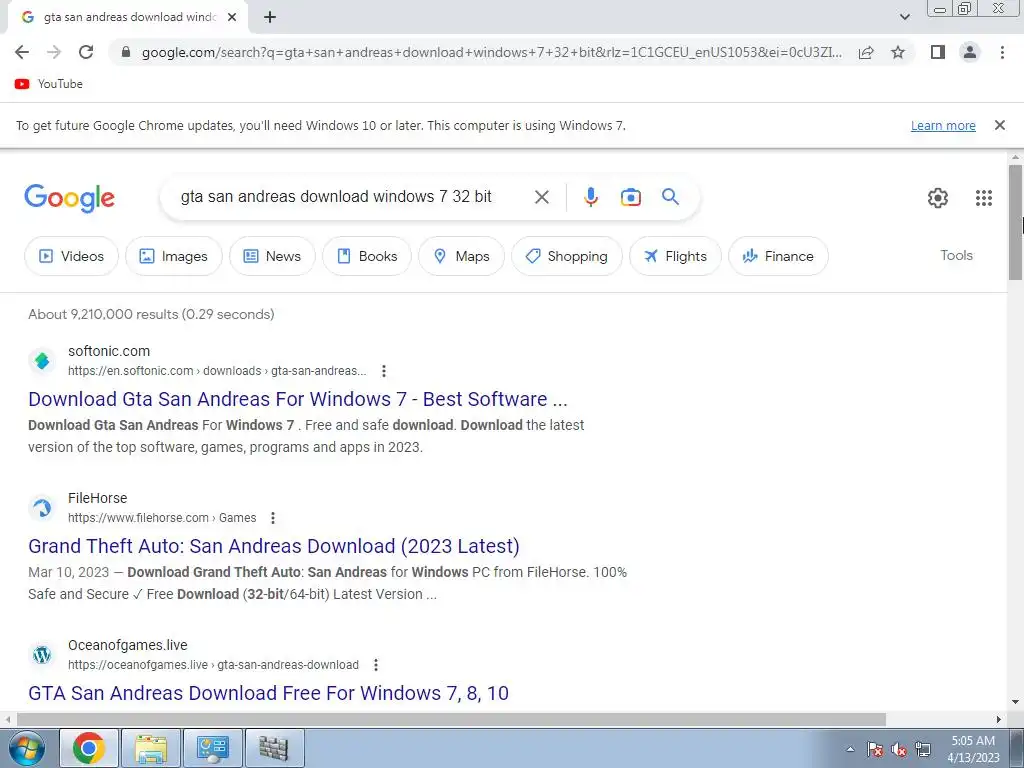Open the Chrome side panel icon
1024x768 pixels.
pyautogui.click(x=938, y=52)
